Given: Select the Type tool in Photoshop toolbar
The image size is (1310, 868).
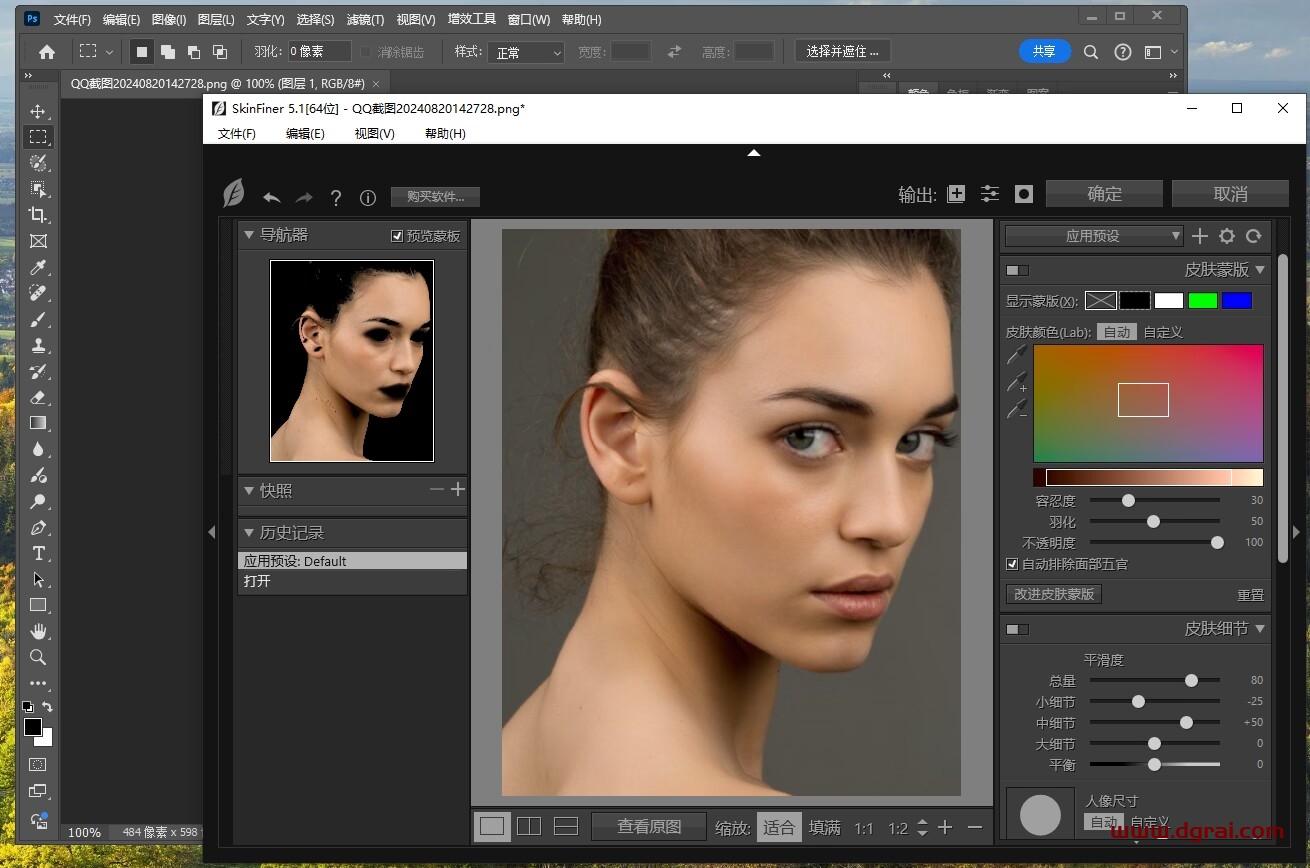Looking at the screenshot, I should click(38, 554).
